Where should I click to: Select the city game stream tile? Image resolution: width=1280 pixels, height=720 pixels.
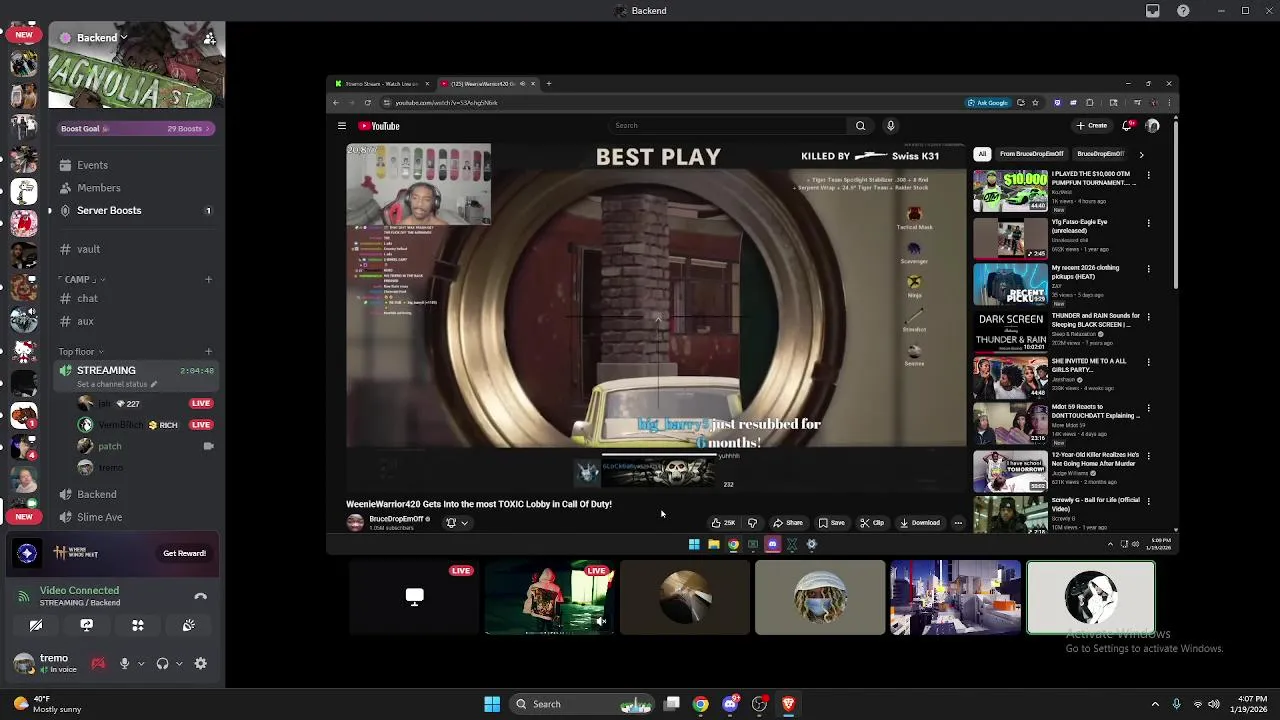tap(955, 598)
